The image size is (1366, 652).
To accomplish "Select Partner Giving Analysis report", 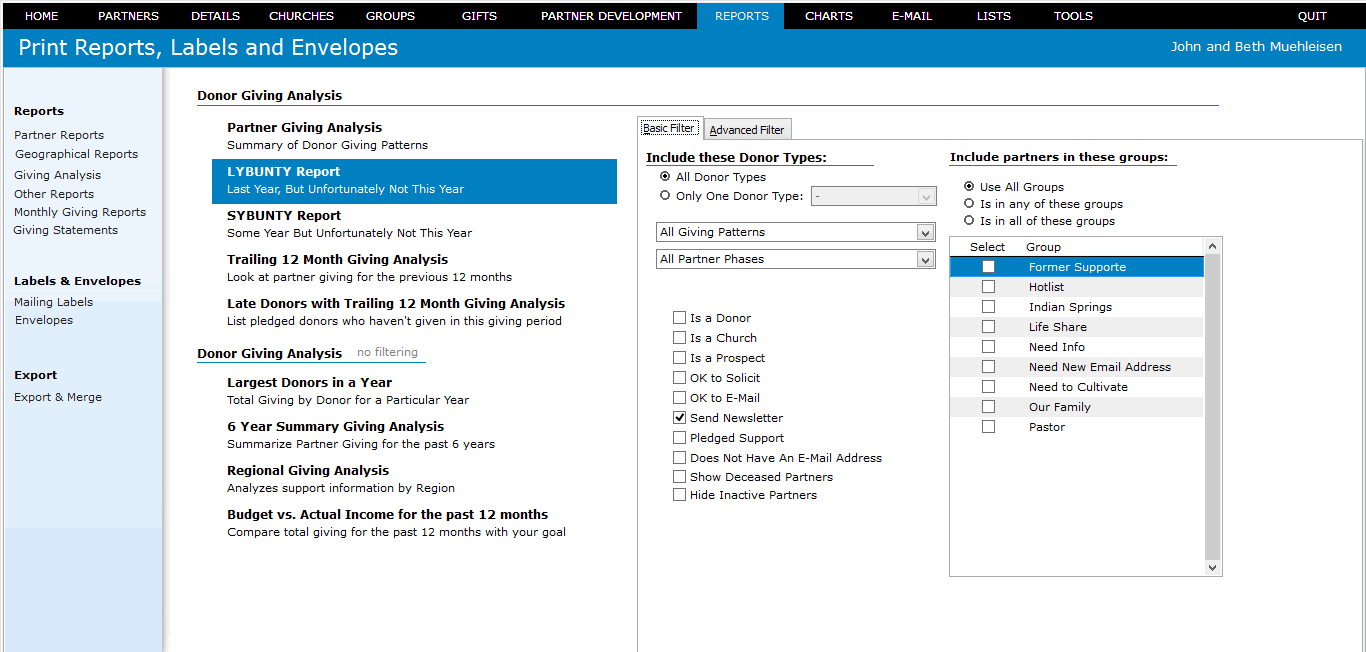I will point(414,136).
